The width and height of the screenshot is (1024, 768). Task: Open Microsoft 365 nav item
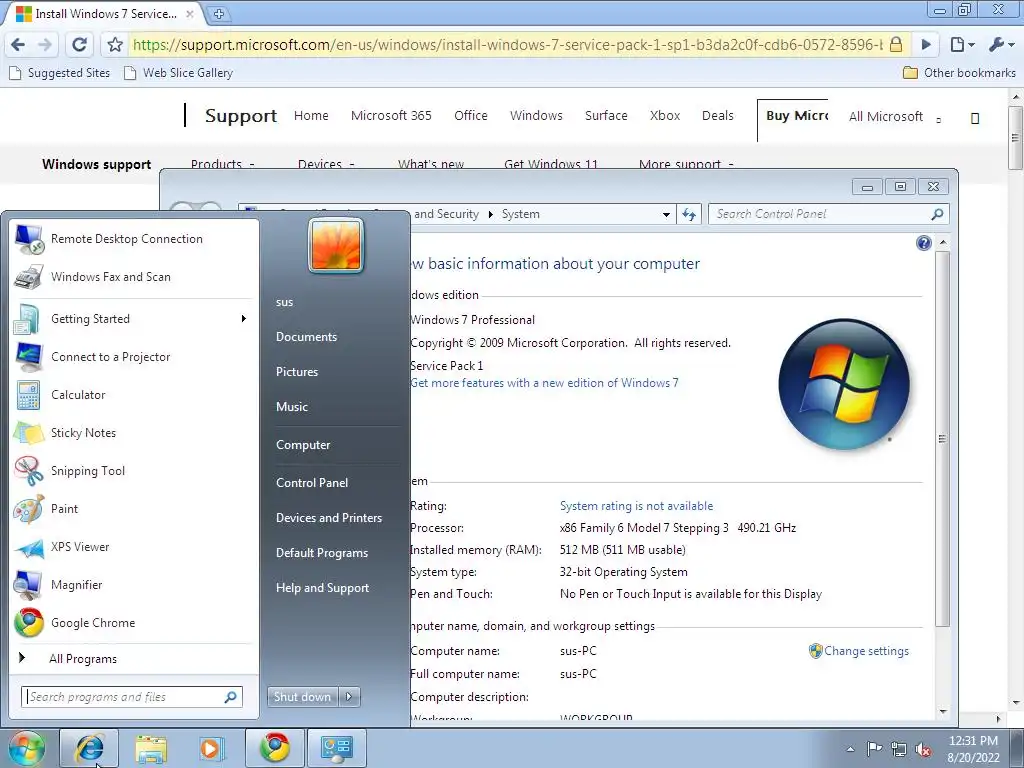(x=391, y=116)
